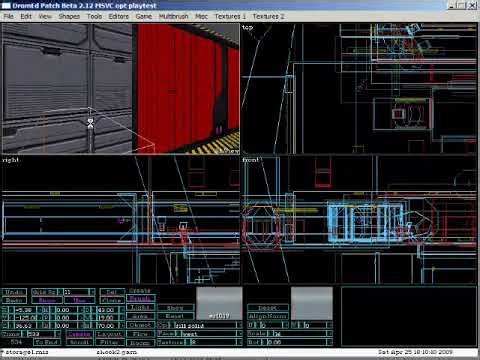
Task: Toggle the Camera button
Action: pos(80,334)
